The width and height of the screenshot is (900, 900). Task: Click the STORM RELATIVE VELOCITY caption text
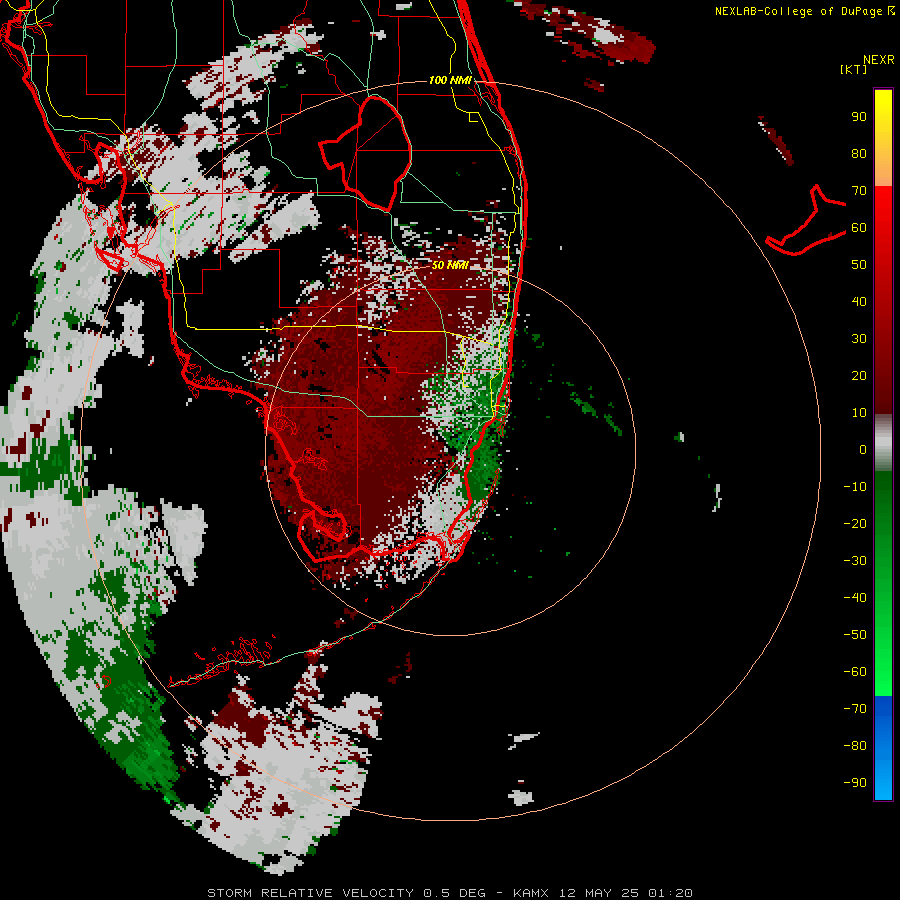[x=310, y=893]
